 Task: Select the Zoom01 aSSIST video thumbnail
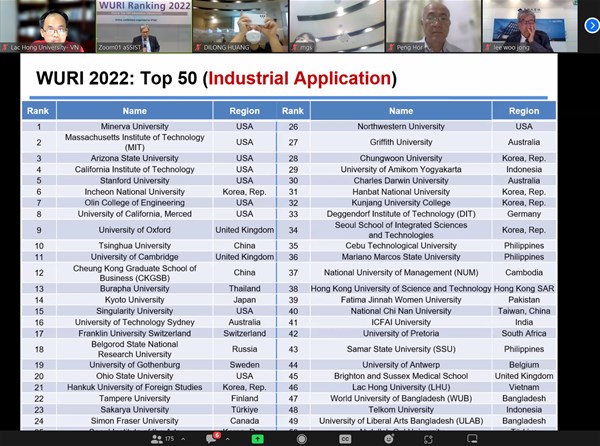[x=143, y=25]
